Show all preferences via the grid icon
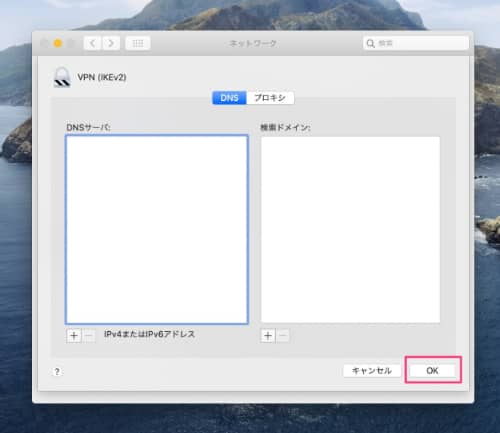This screenshot has height=433, width=500. 138,43
